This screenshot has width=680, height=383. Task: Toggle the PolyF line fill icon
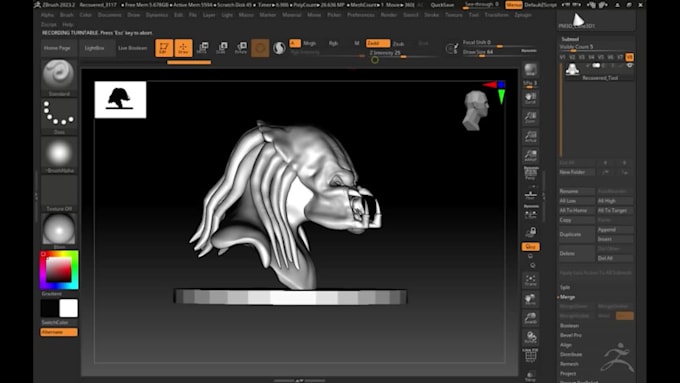click(530, 356)
